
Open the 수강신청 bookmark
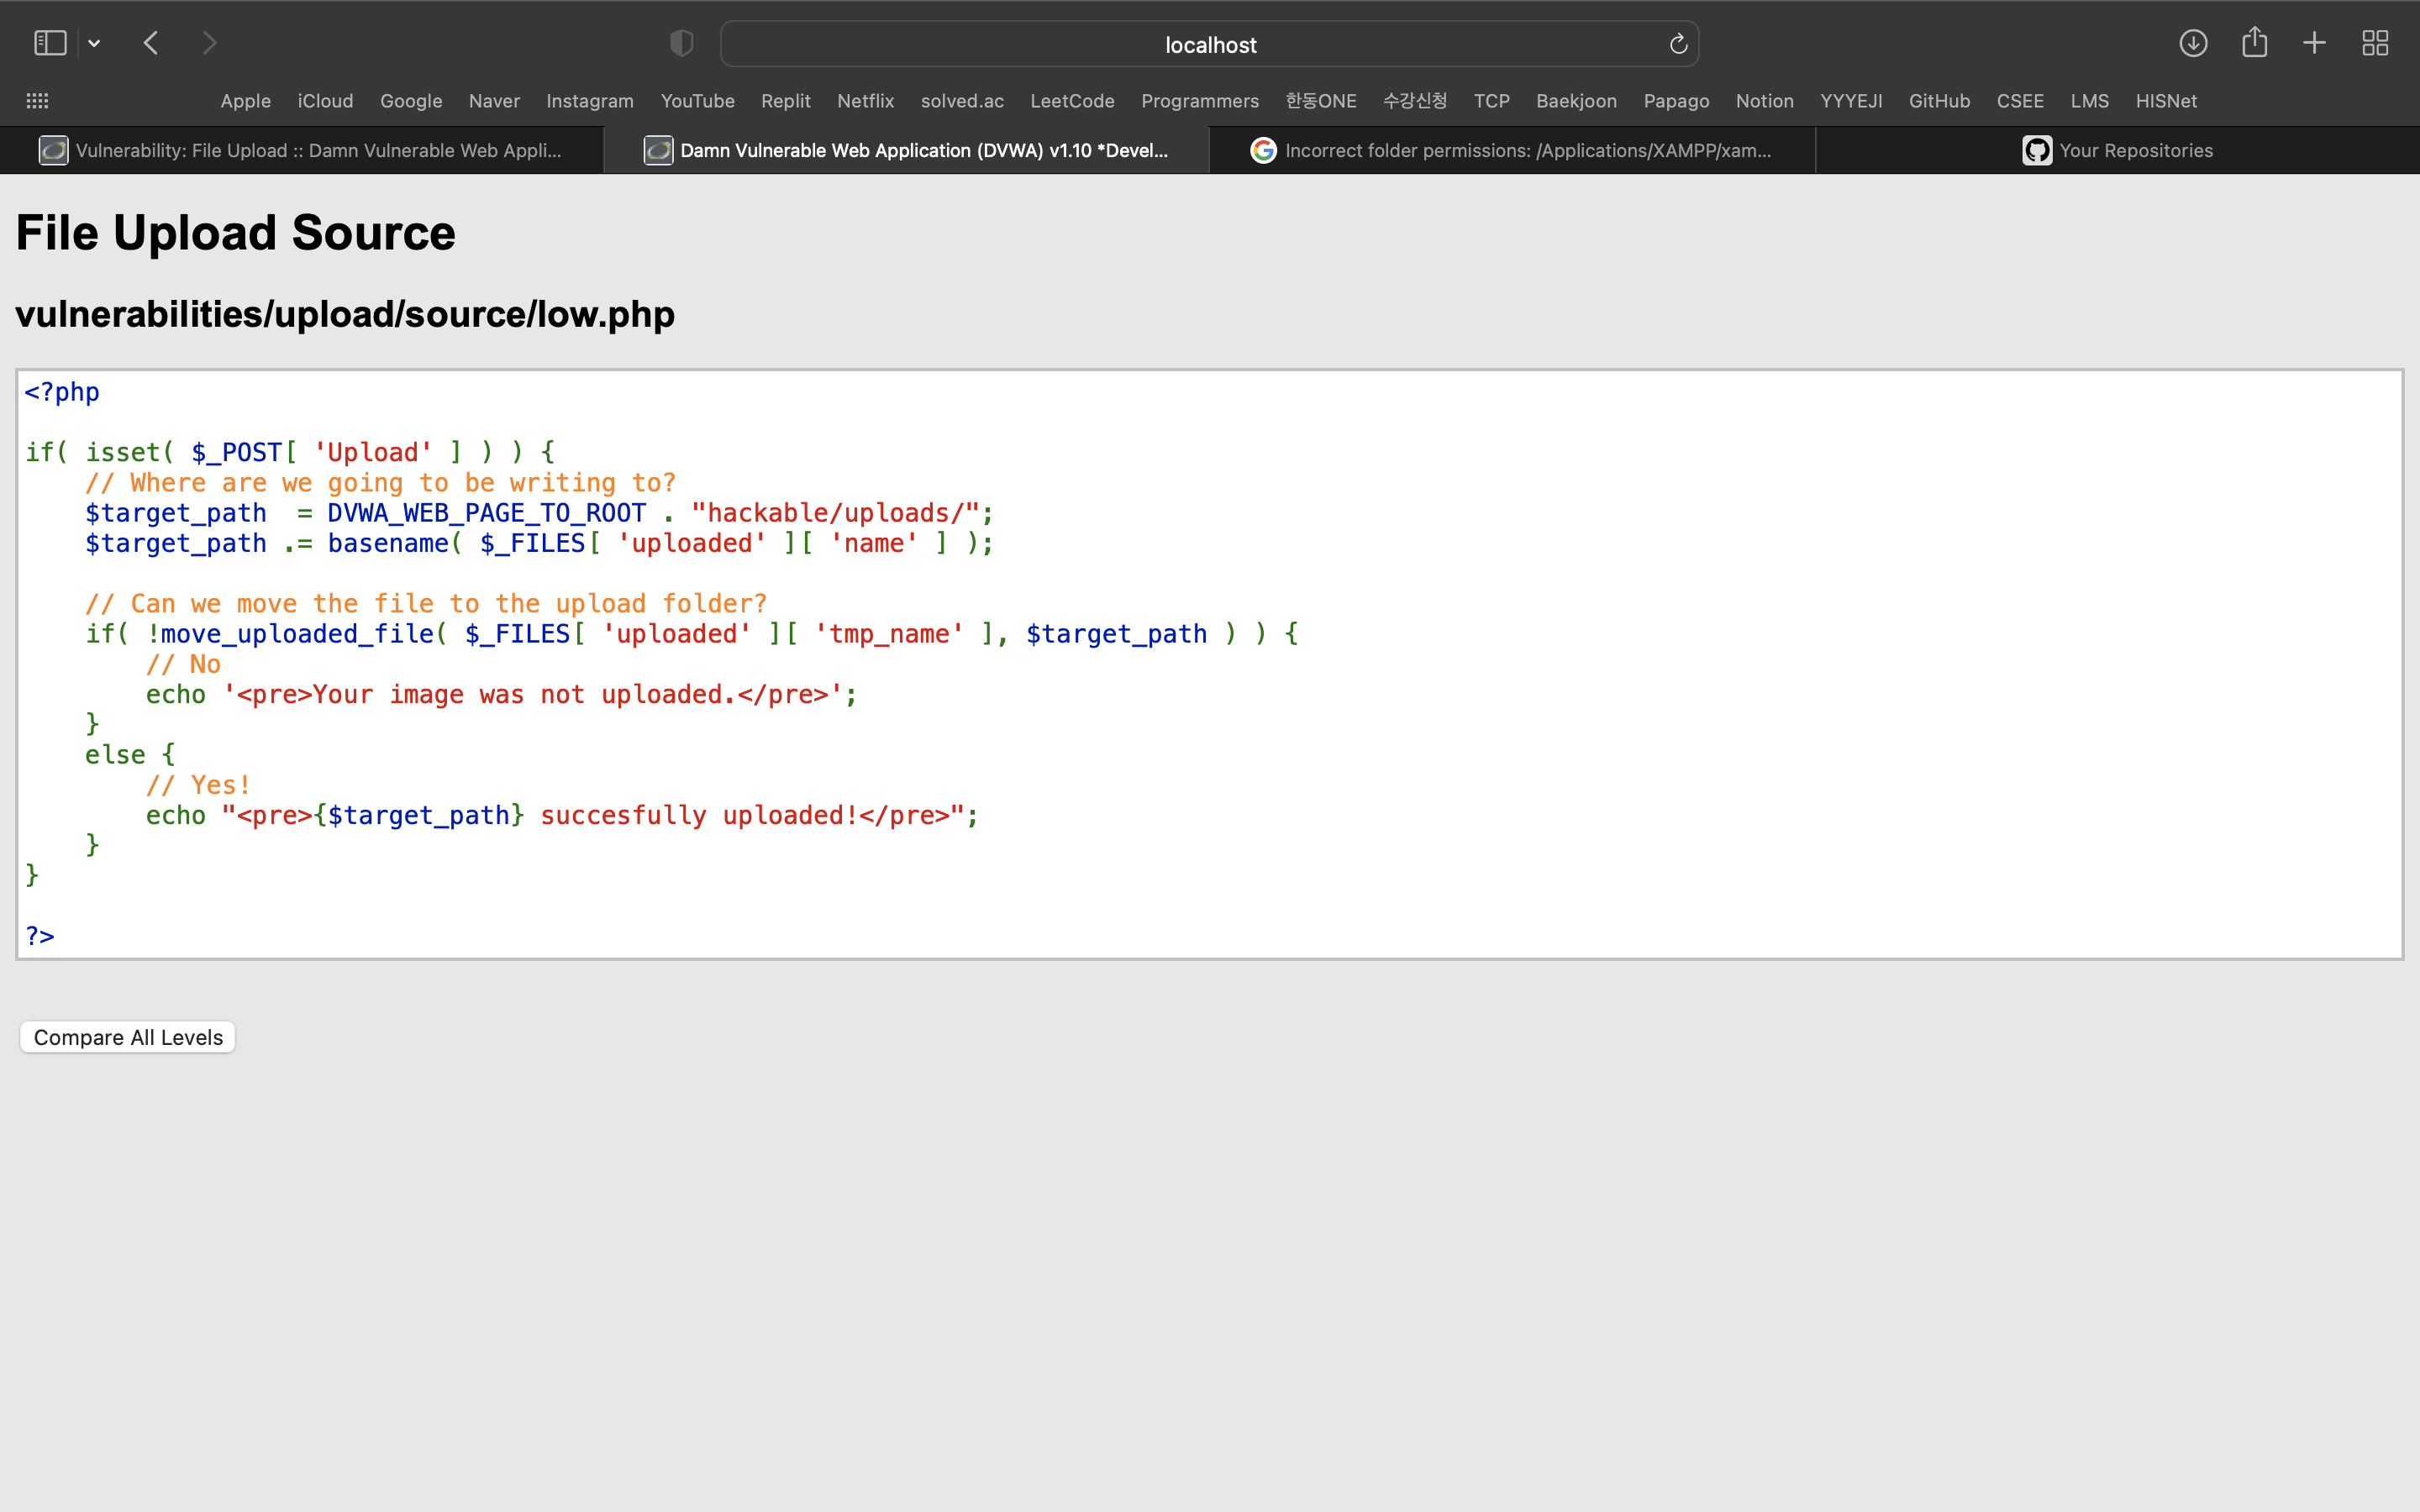pos(1415,101)
